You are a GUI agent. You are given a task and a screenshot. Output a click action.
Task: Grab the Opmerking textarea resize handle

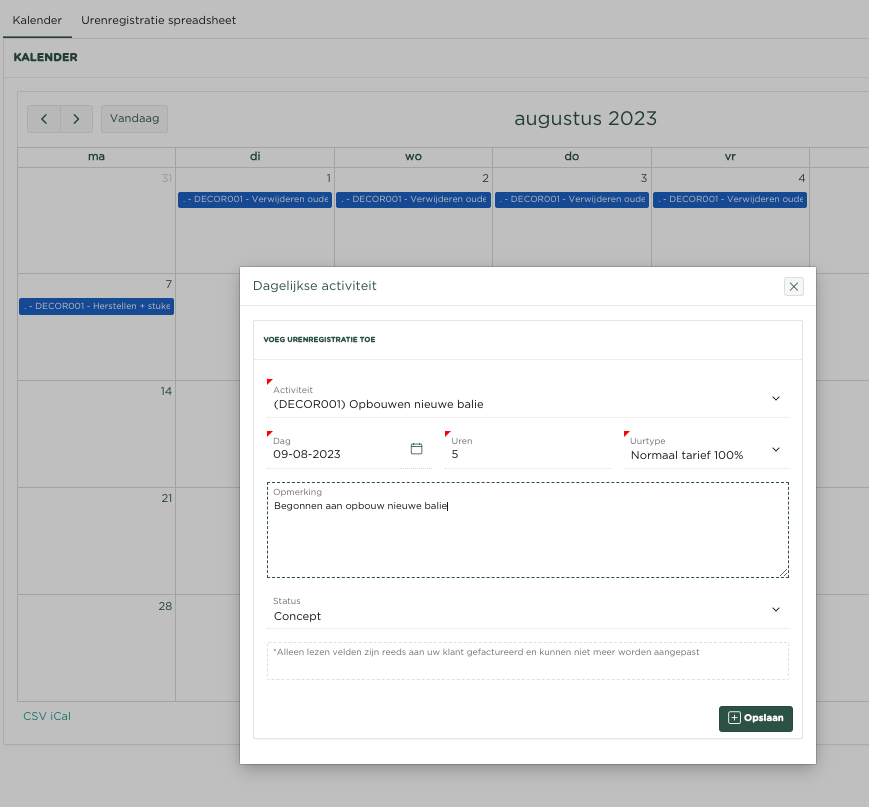(x=783, y=572)
